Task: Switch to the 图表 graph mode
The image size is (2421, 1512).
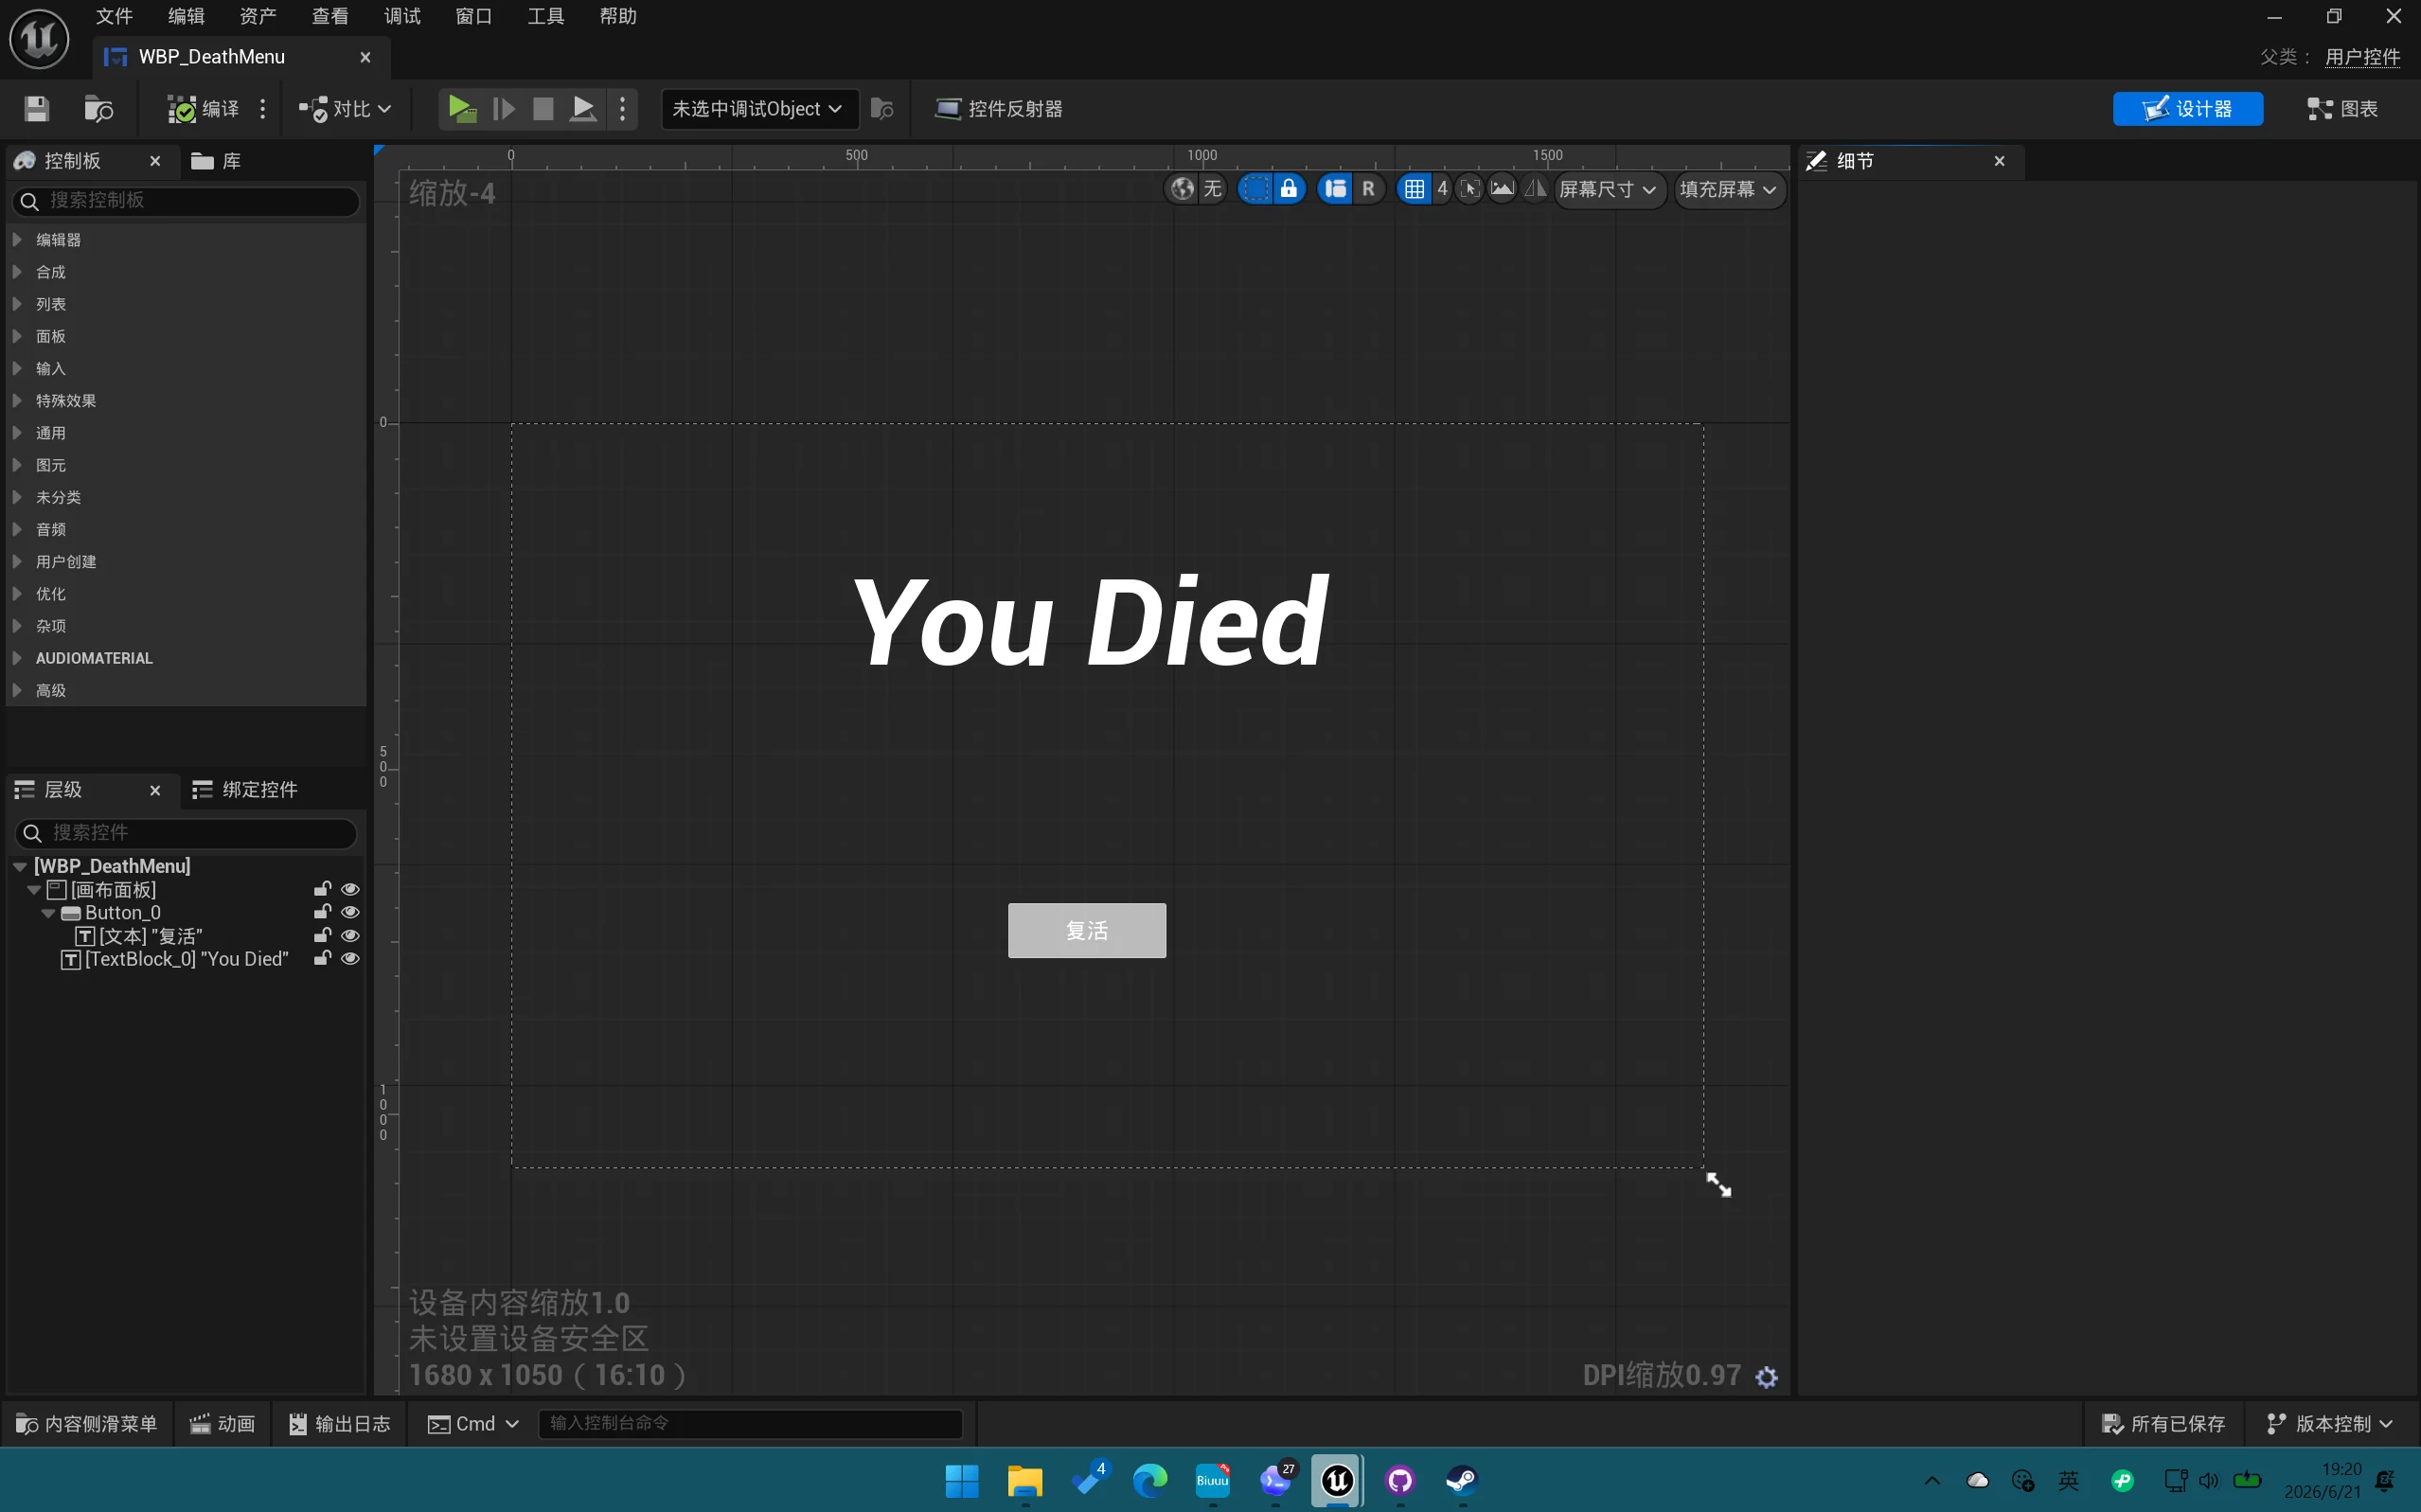Action: pyautogui.click(x=2342, y=109)
